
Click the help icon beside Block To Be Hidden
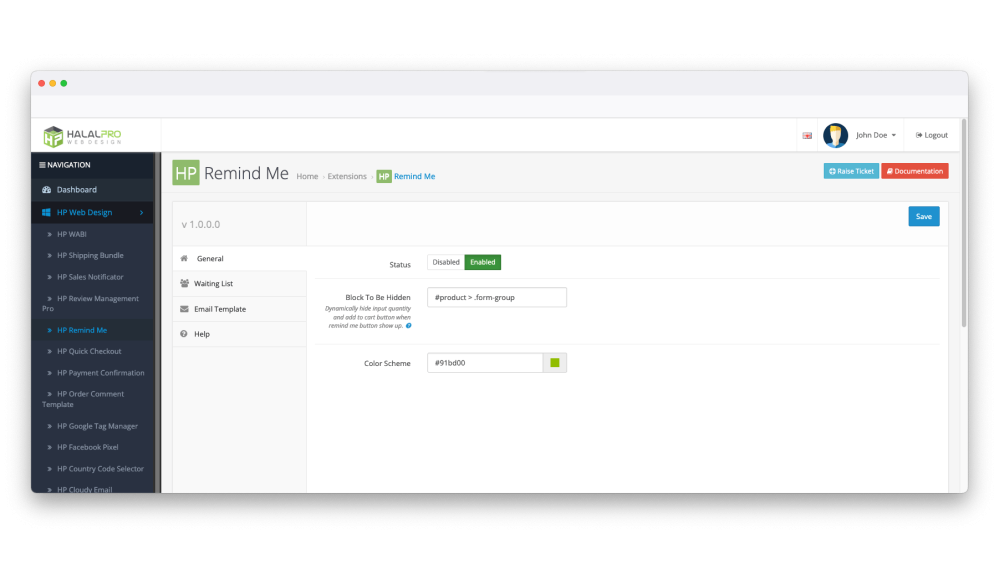[409, 326]
